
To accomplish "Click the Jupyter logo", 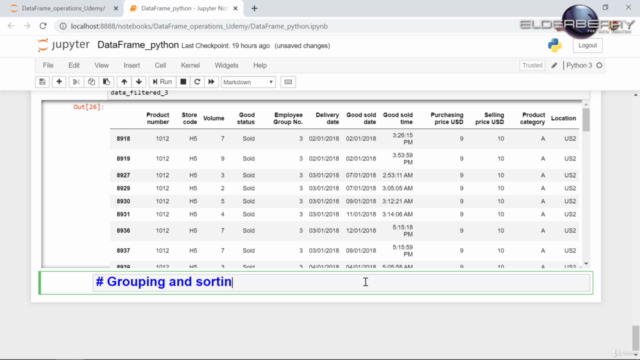I will click(x=64, y=45).
